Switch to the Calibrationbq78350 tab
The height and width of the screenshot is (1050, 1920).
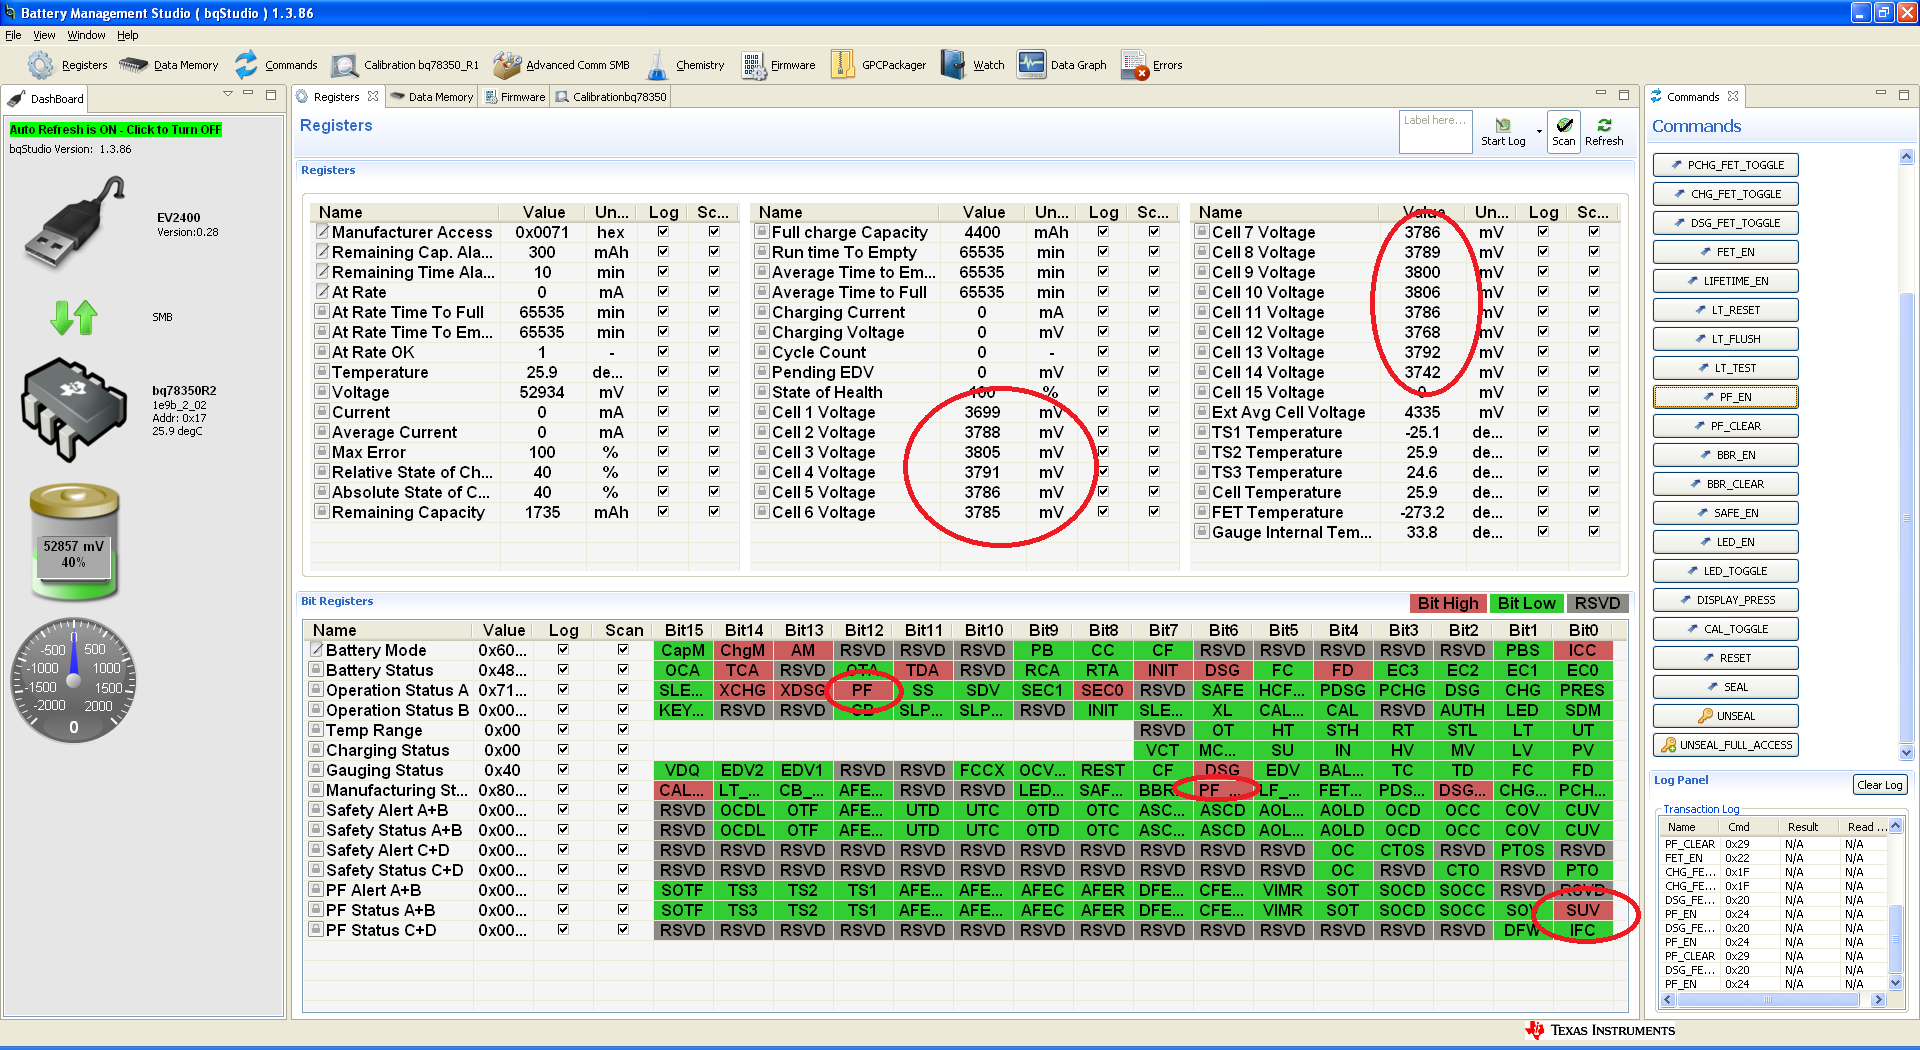[x=611, y=97]
